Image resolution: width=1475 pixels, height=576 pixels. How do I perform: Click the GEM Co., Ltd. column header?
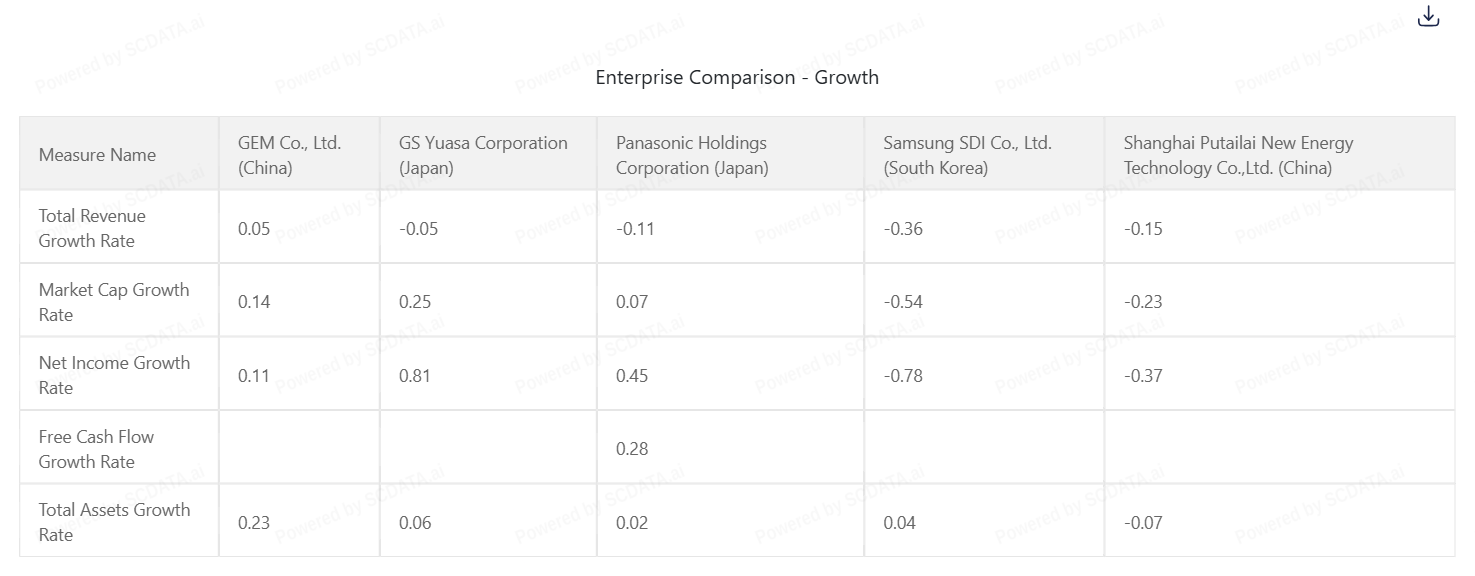point(289,155)
